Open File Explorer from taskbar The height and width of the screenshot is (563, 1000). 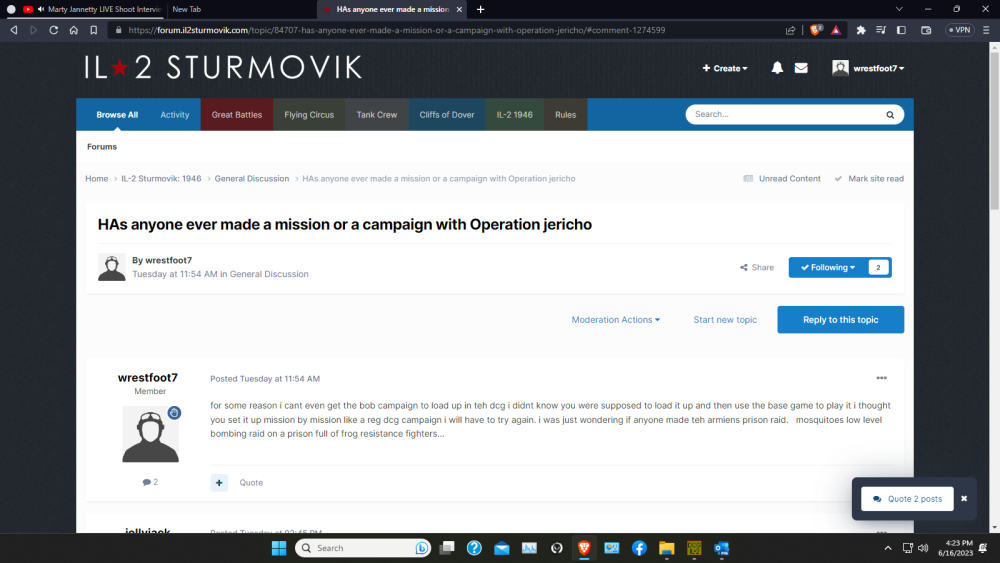pos(666,548)
